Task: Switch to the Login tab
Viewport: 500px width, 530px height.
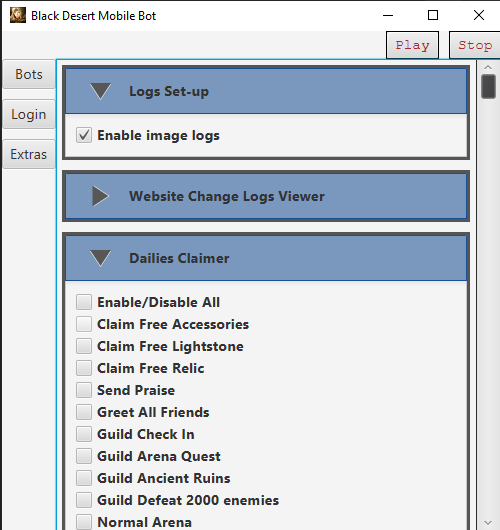Action: (29, 114)
